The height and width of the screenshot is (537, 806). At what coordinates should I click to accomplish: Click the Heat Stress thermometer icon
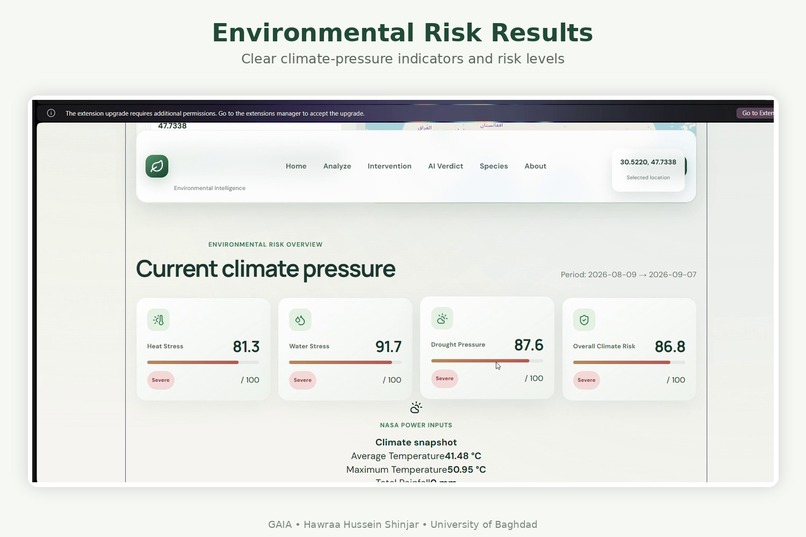tap(158, 320)
